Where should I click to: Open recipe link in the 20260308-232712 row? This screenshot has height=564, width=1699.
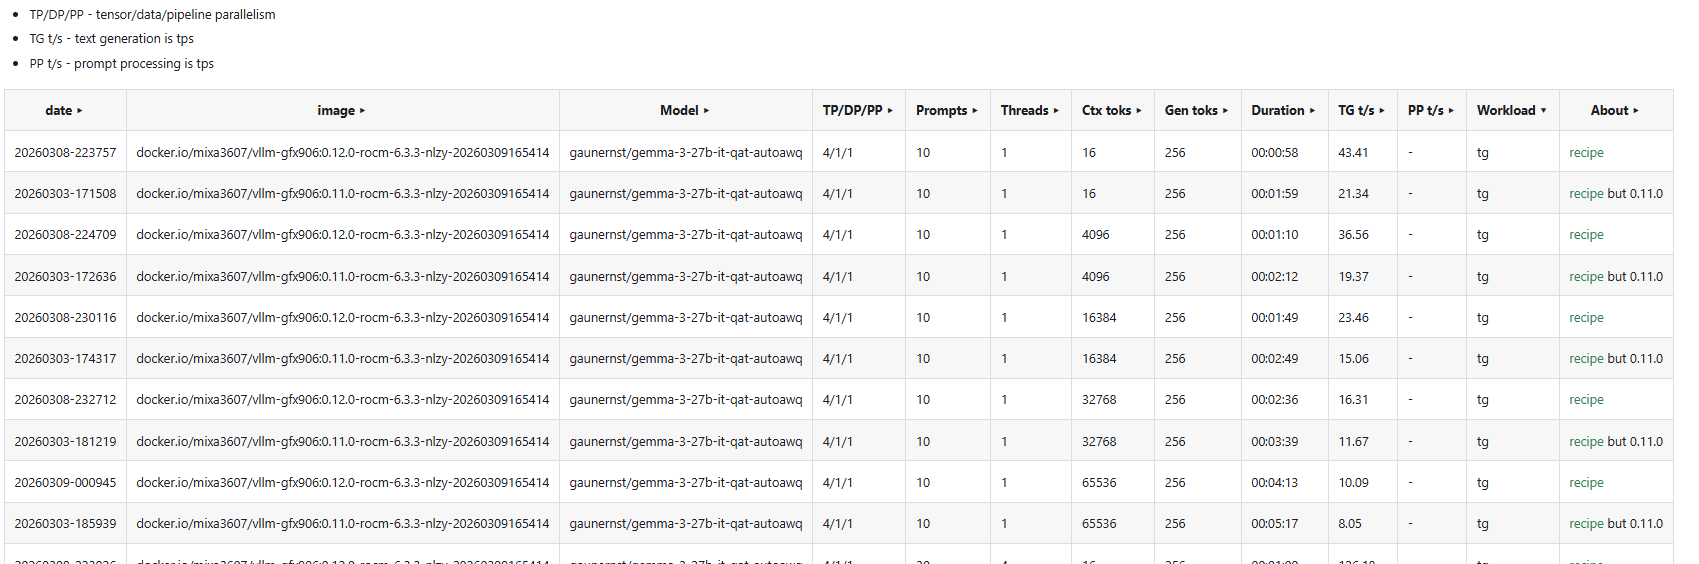tap(1586, 400)
